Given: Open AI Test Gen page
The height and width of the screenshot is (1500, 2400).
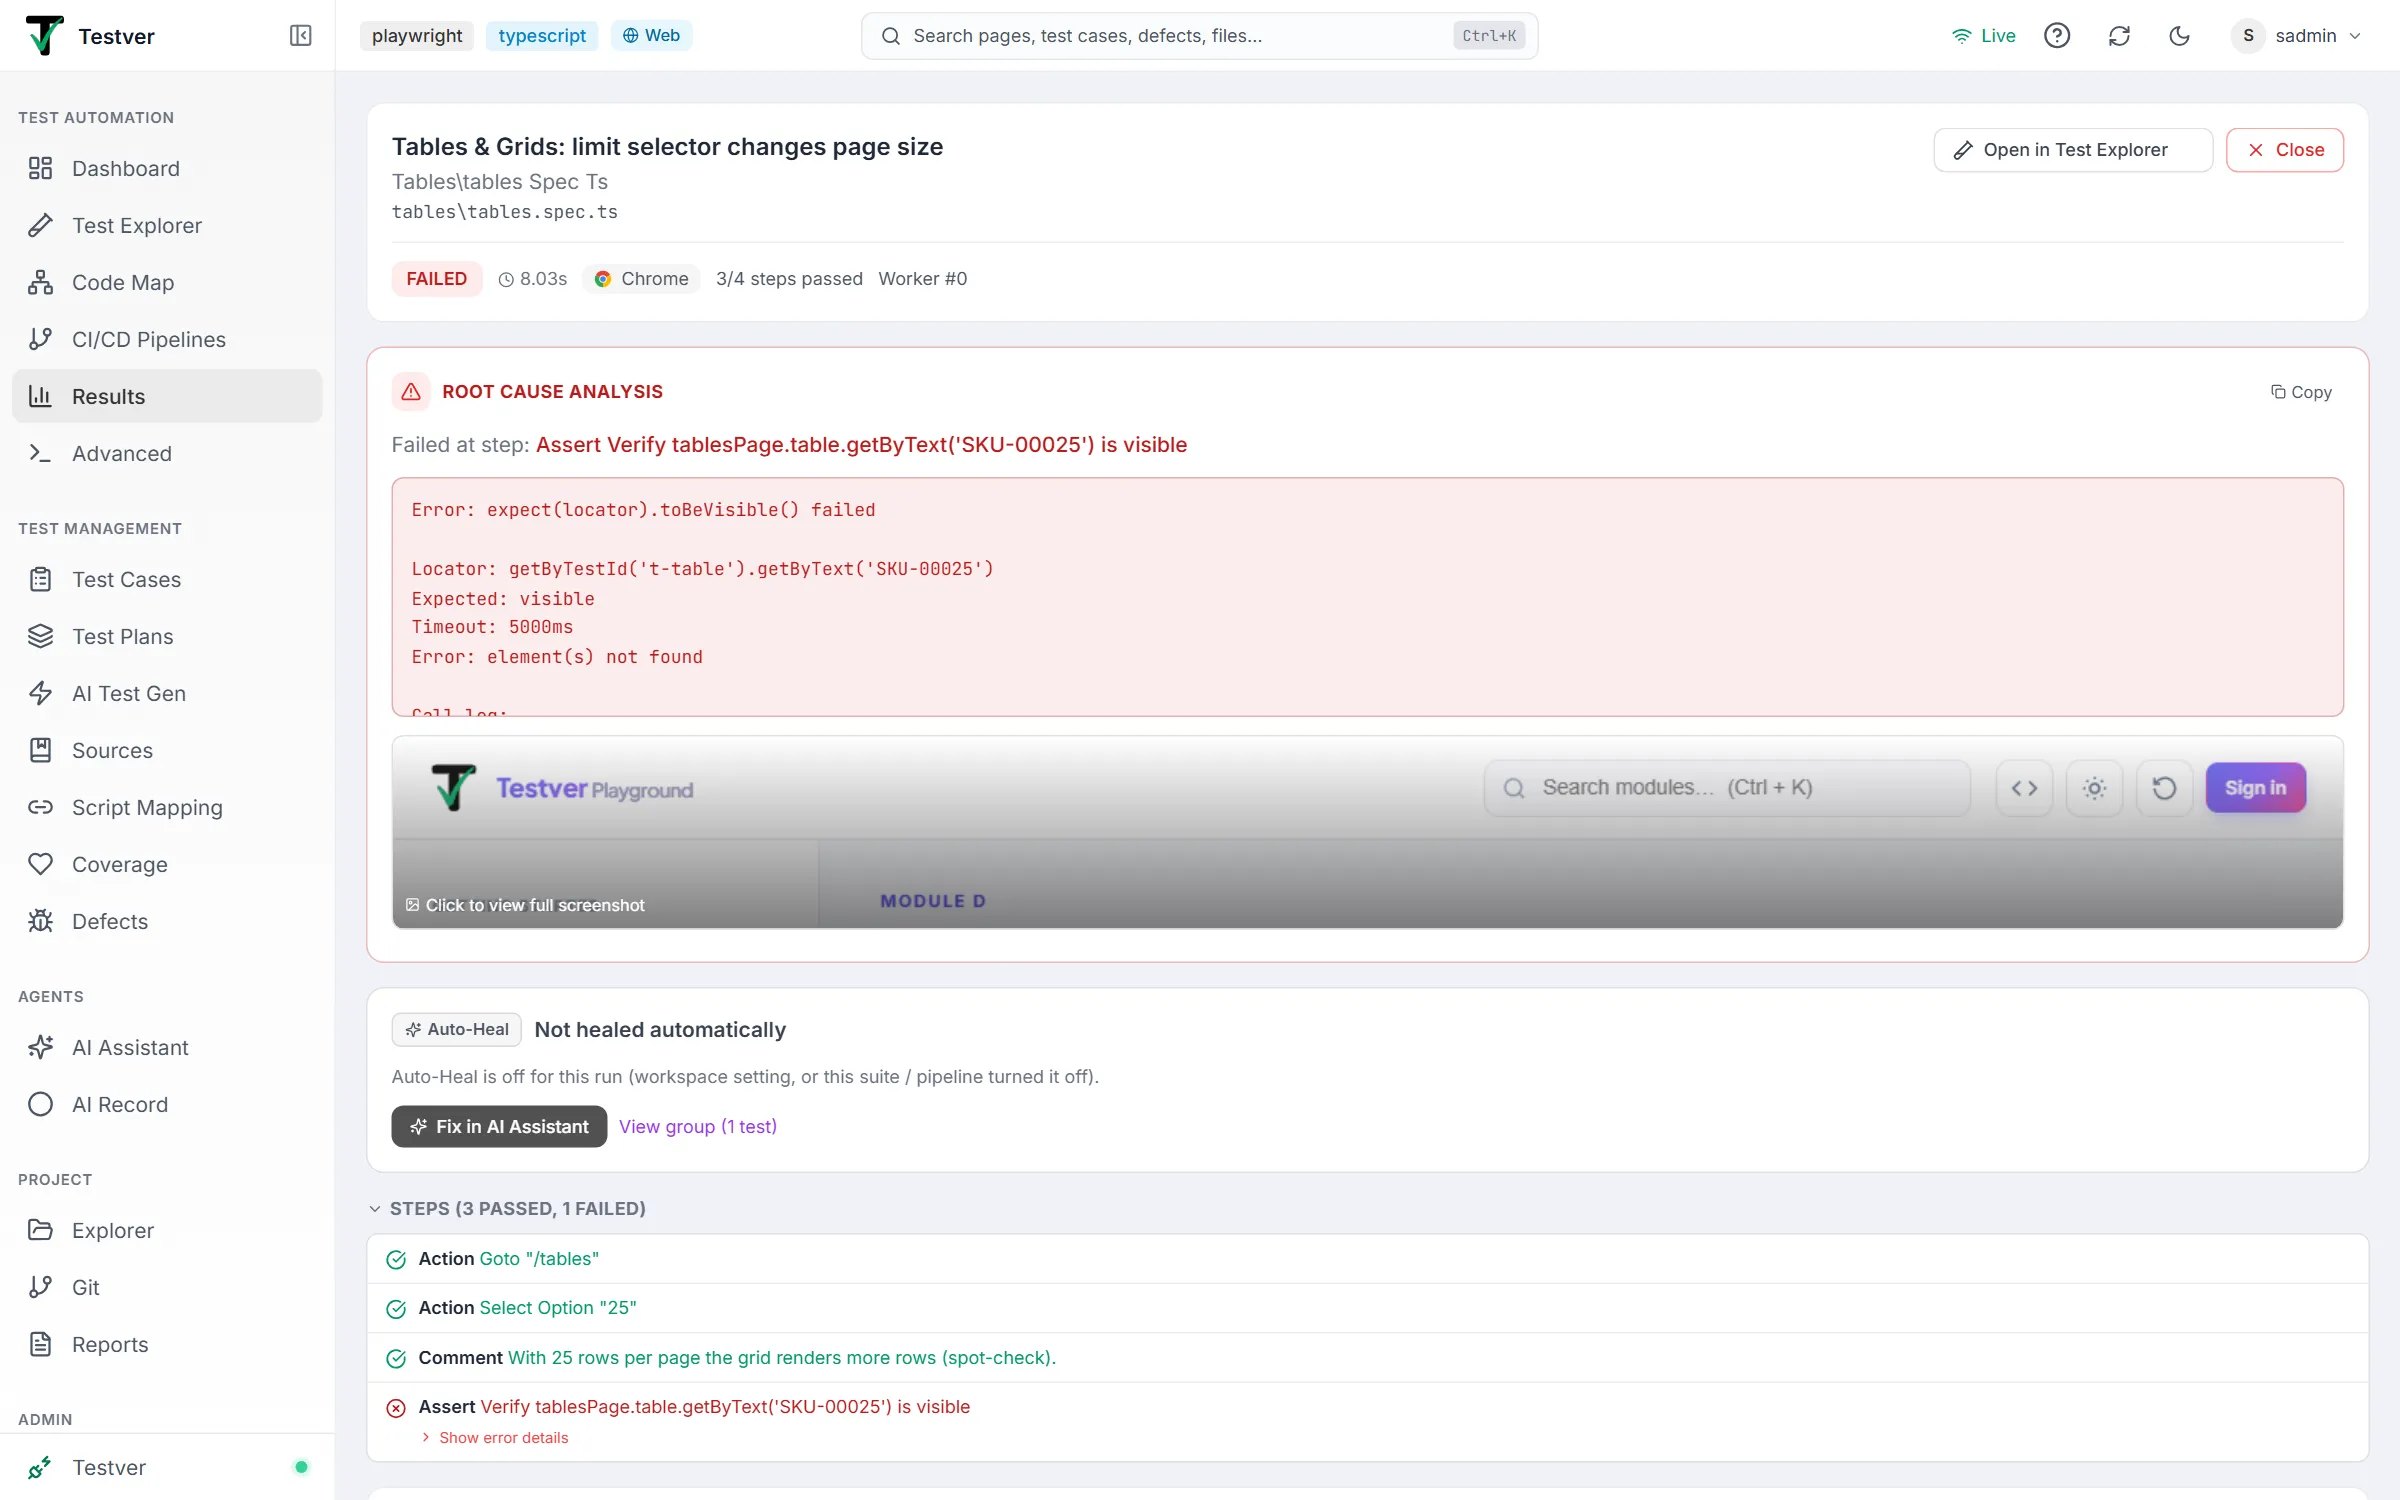Looking at the screenshot, I should (167, 693).
